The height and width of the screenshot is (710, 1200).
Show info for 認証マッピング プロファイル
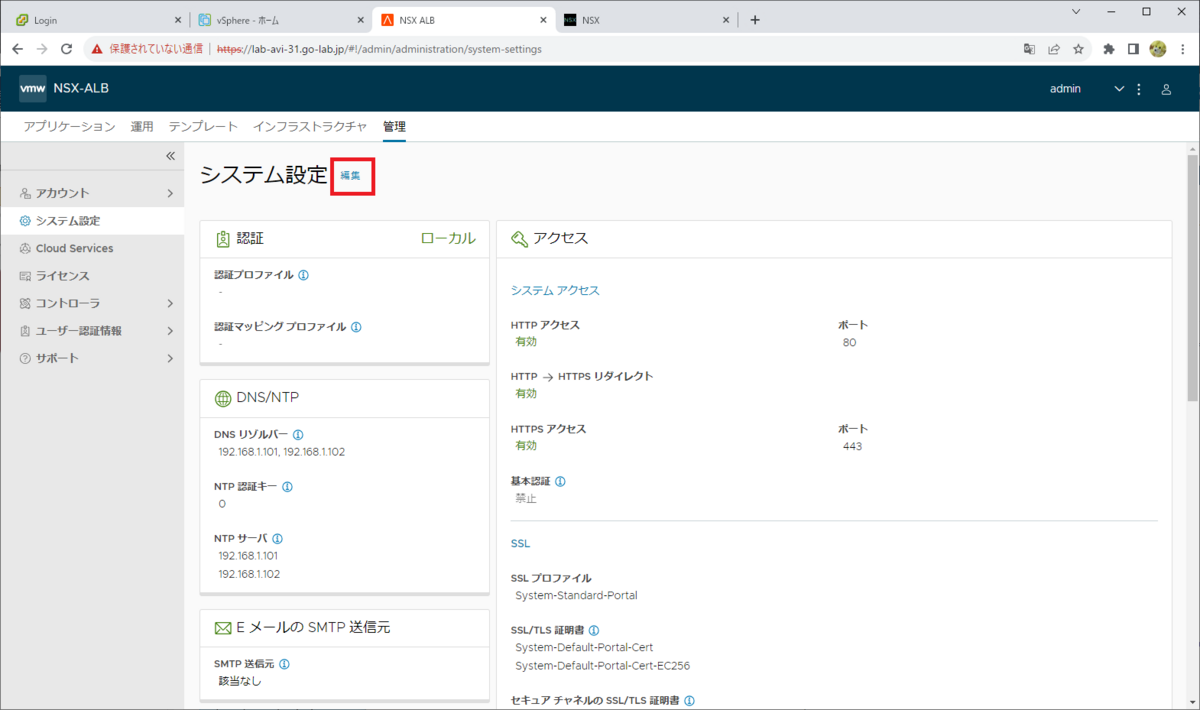356,326
